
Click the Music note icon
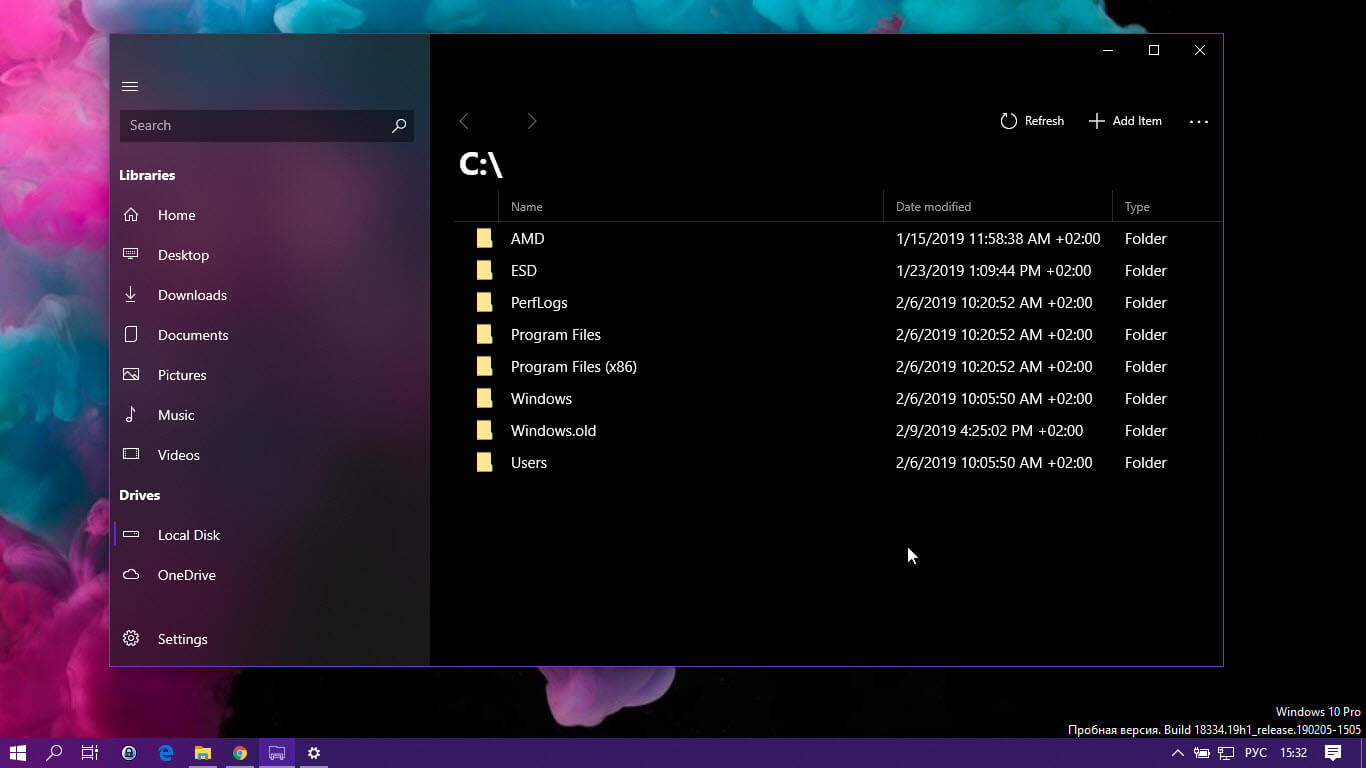click(131, 414)
